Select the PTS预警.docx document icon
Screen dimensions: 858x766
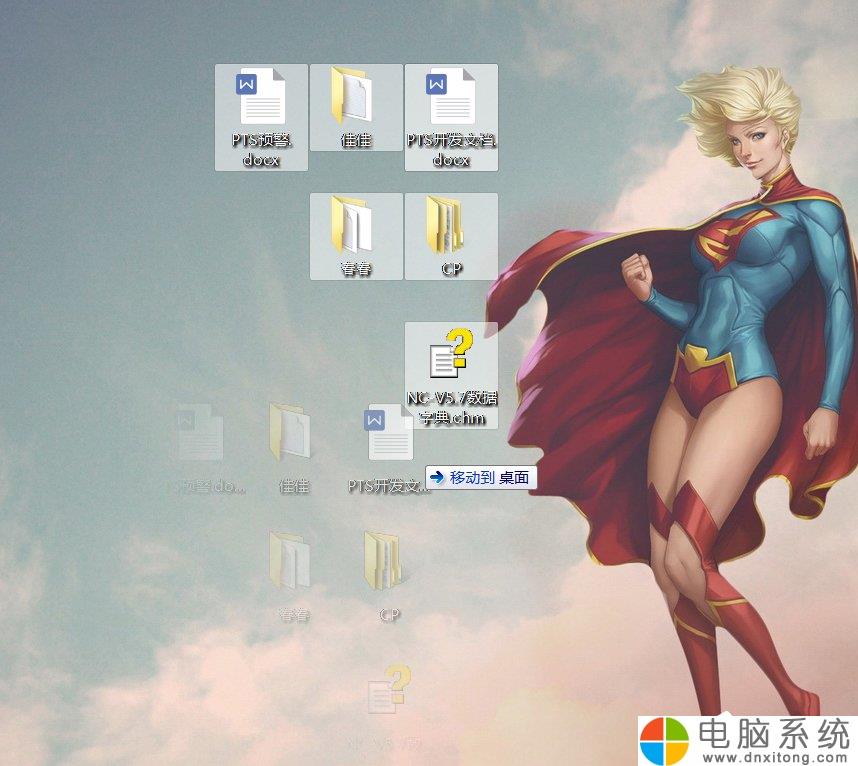point(261,118)
